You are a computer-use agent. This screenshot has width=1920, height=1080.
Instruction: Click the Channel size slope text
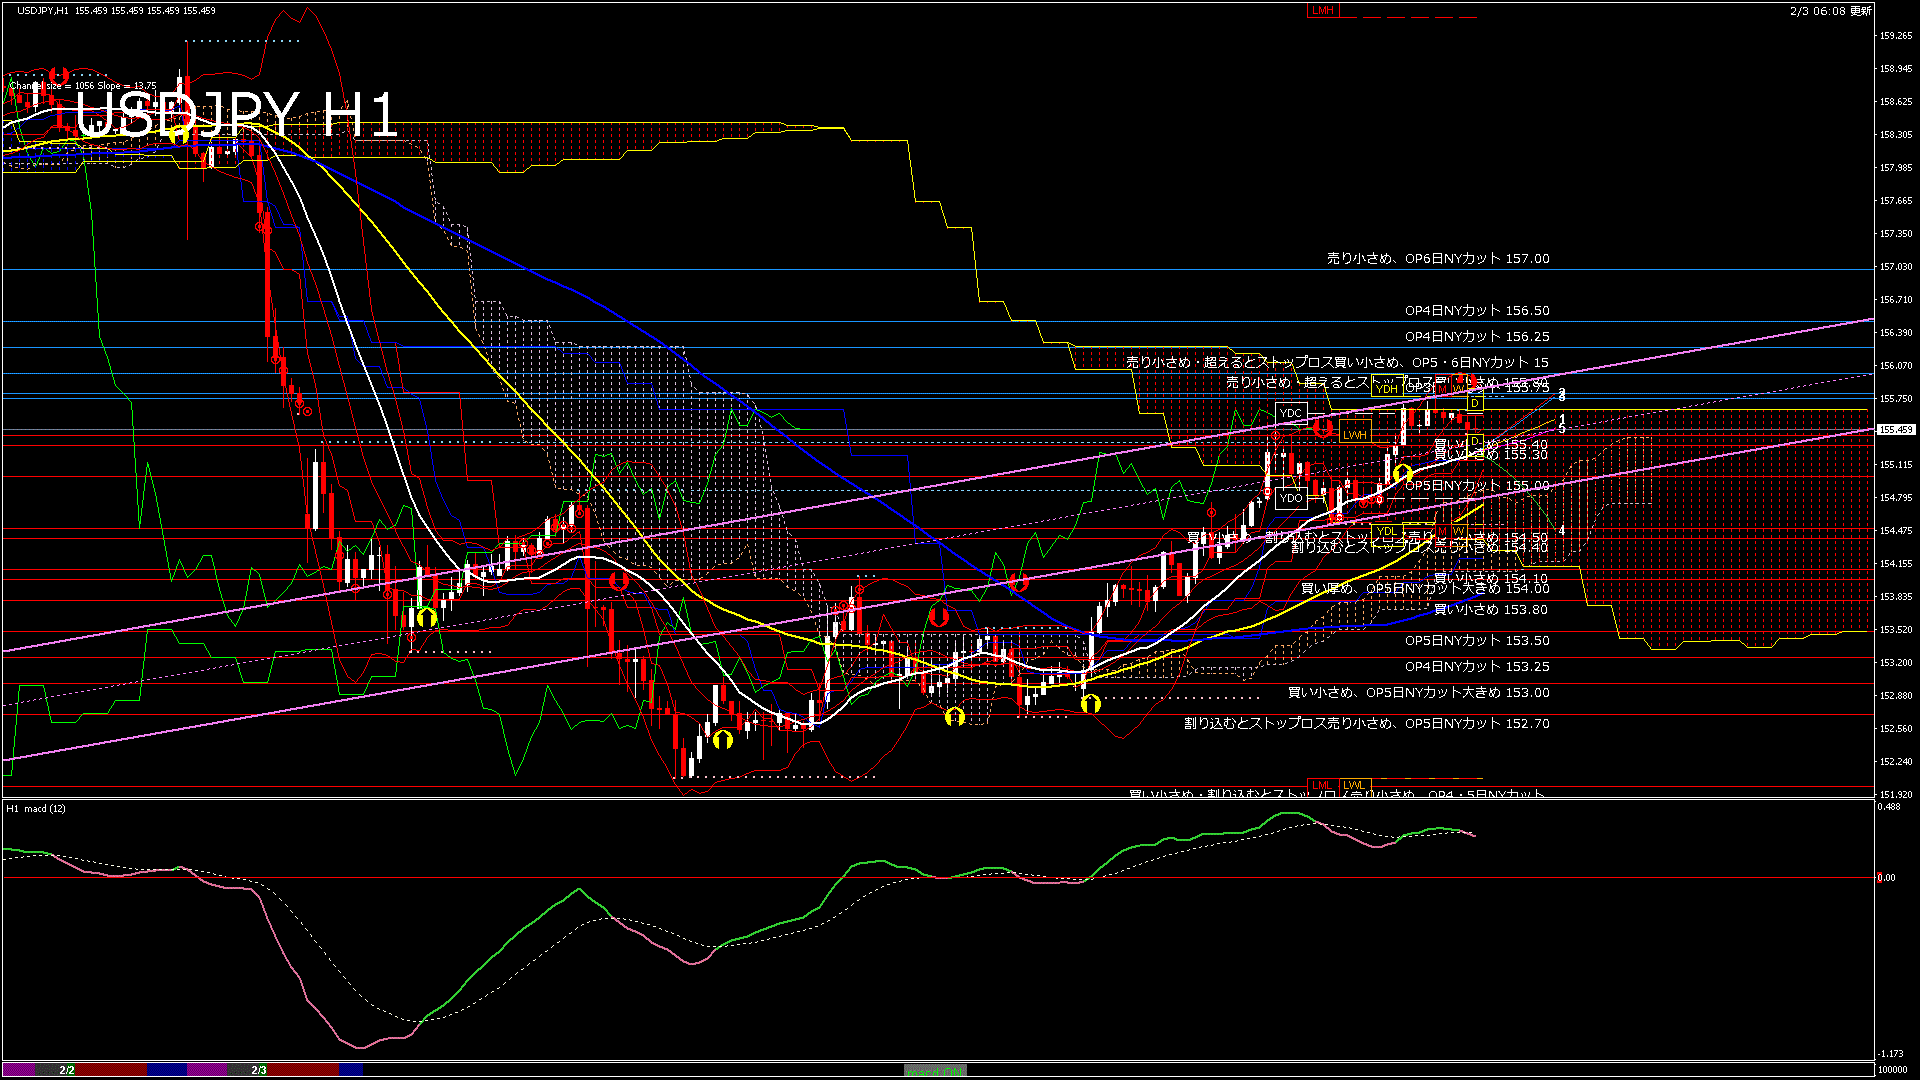82,86
